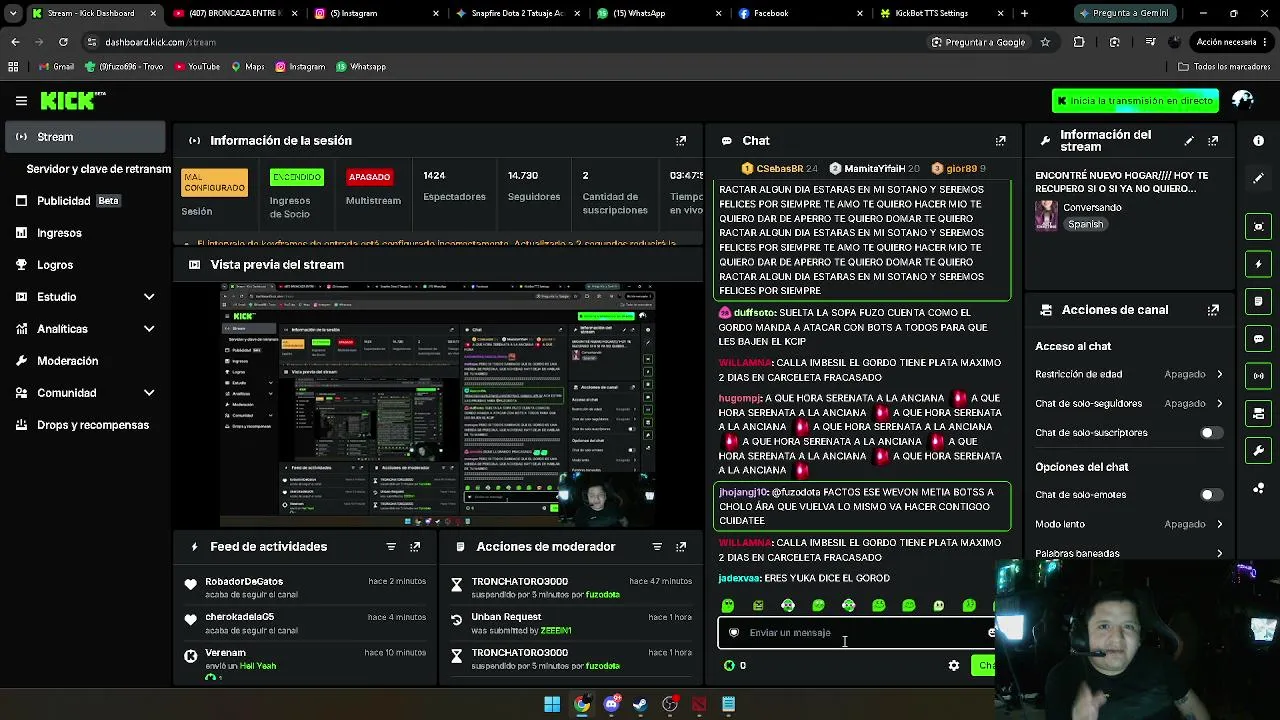Open Steam from the taskbar
This screenshot has width=1280, height=720.
(640, 704)
